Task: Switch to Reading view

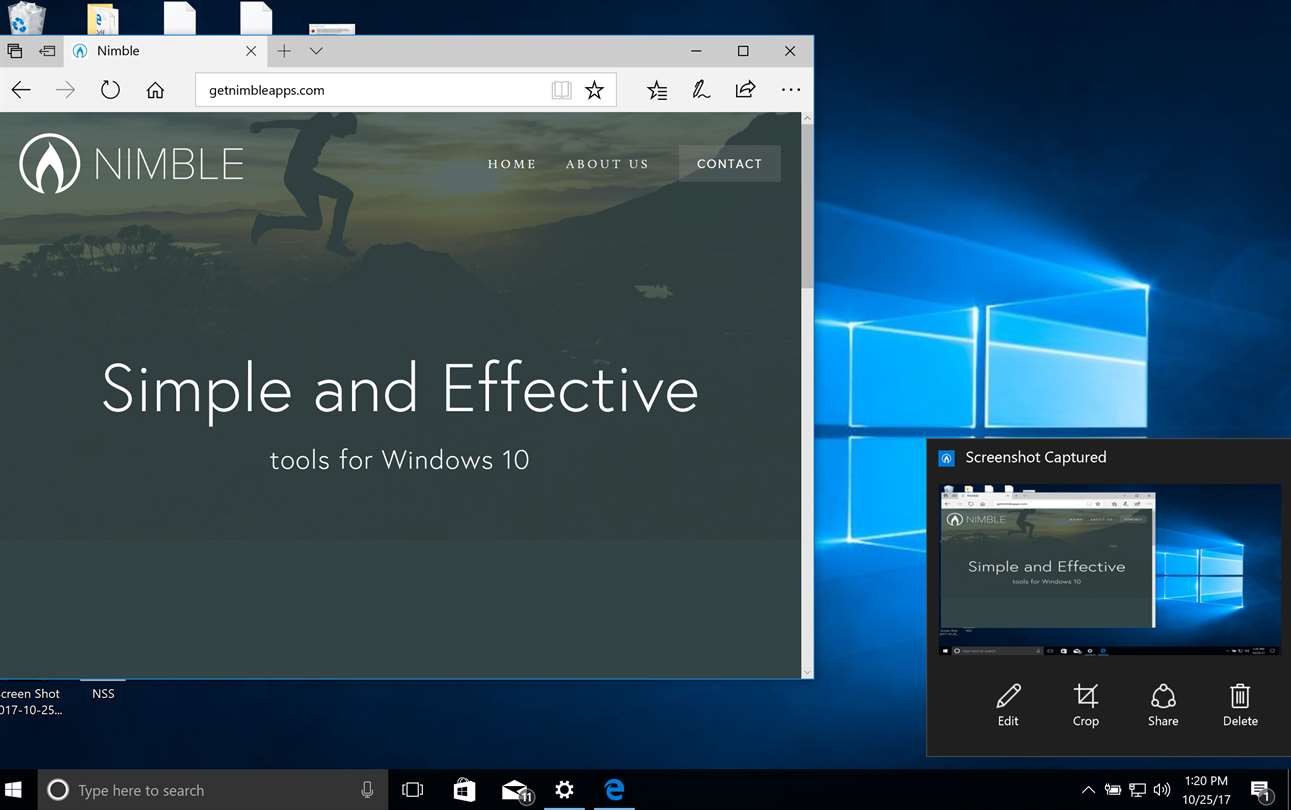Action: (562, 90)
